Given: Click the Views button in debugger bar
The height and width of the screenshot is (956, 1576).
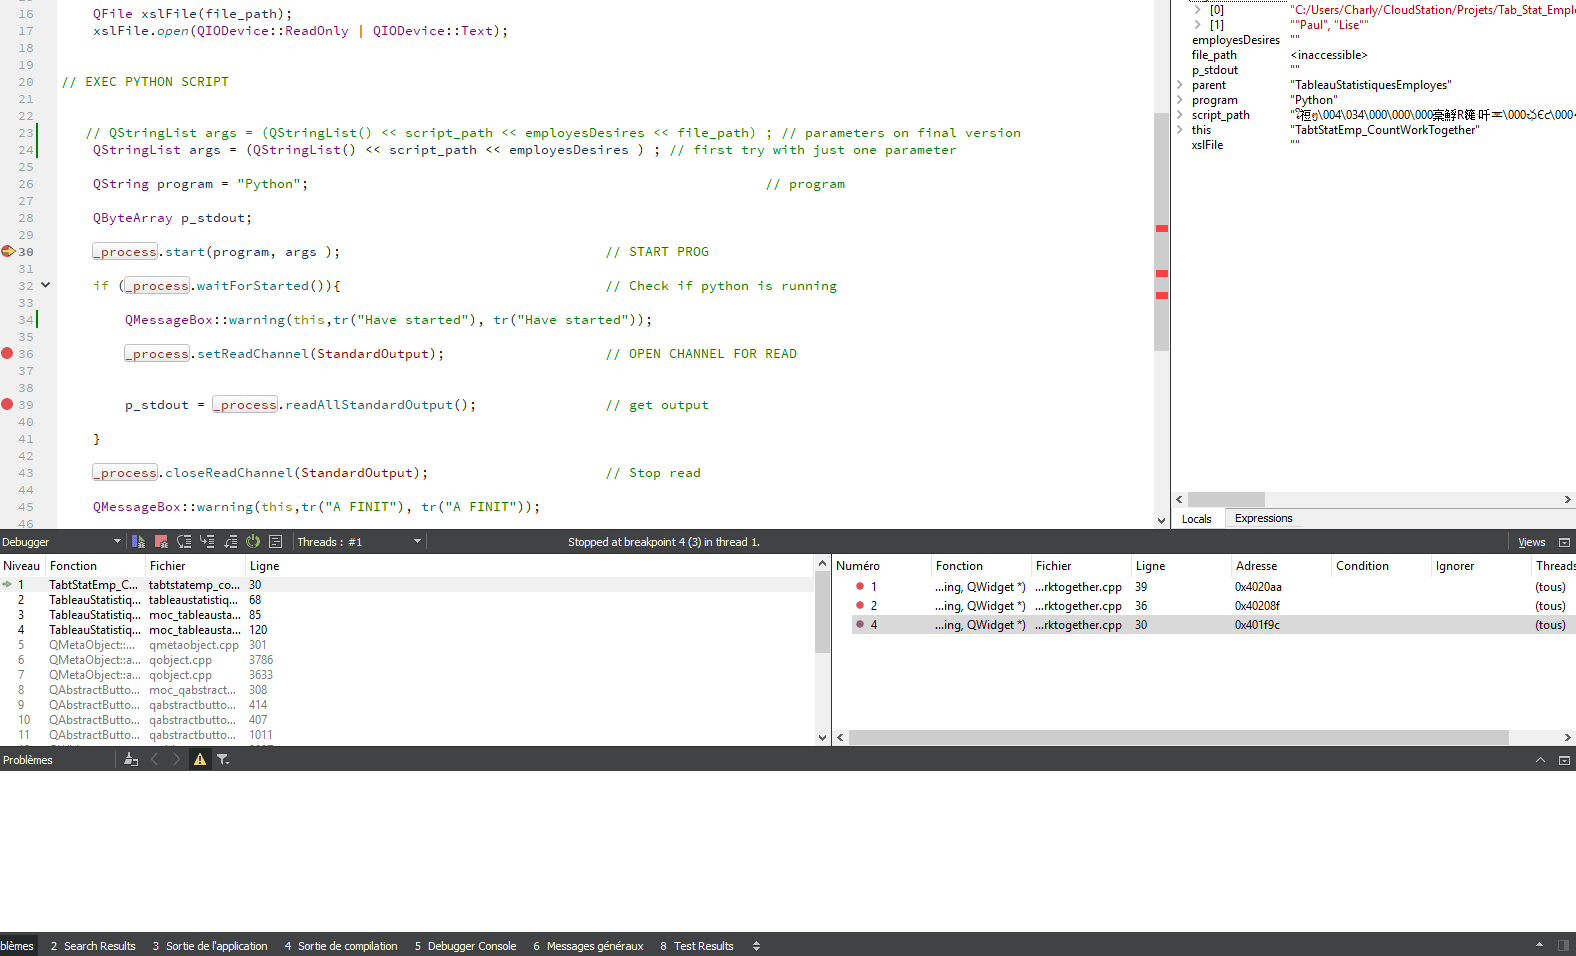Looking at the screenshot, I should click(x=1532, y=542).
